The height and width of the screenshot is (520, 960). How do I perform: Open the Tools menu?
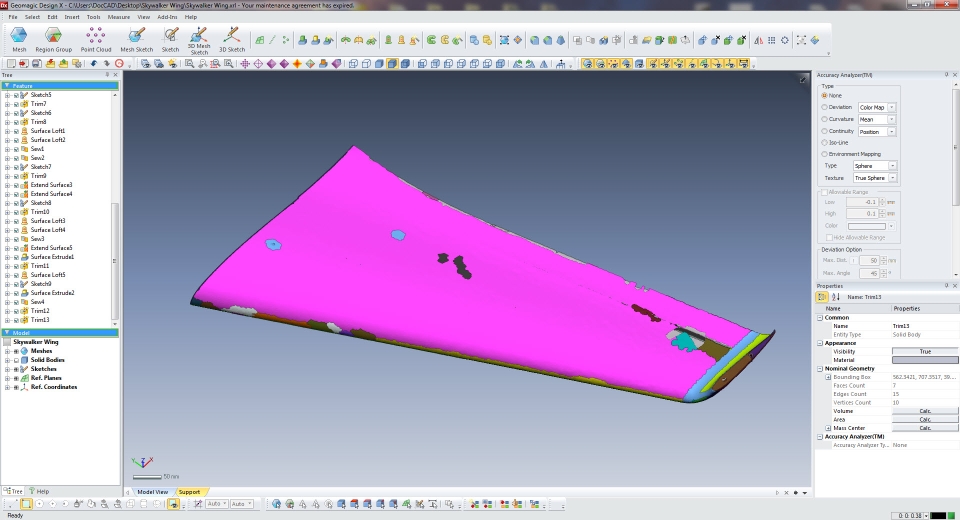[x=93, y=17]
